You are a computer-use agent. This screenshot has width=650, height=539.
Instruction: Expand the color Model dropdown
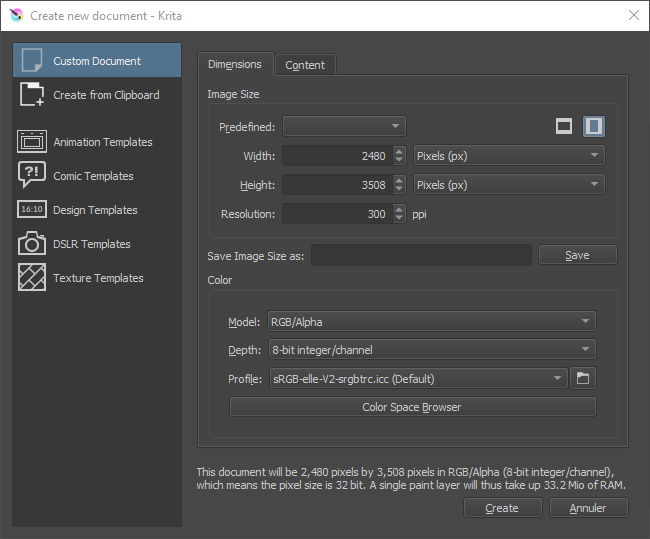tap(431, 321)
